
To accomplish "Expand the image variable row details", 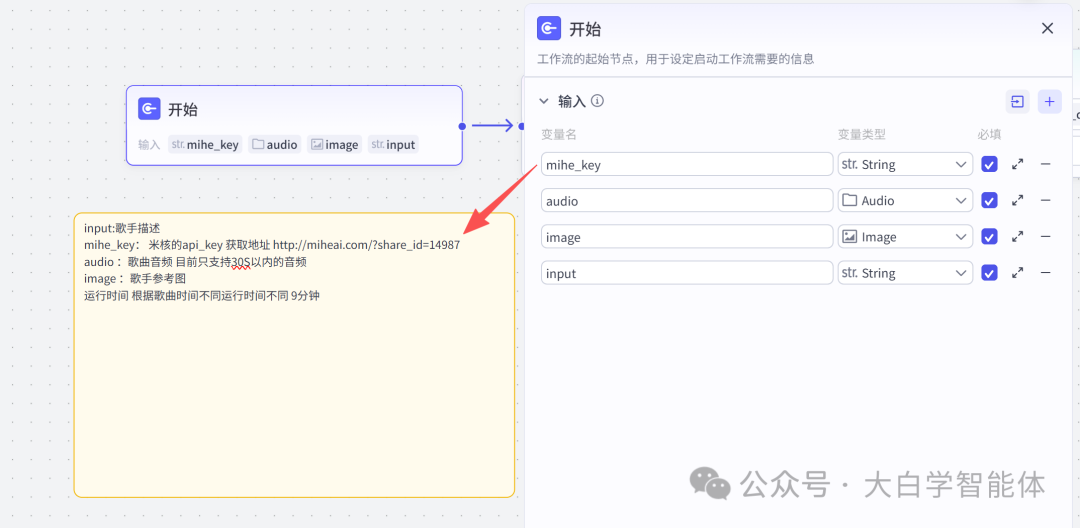I will point(1017,236).
